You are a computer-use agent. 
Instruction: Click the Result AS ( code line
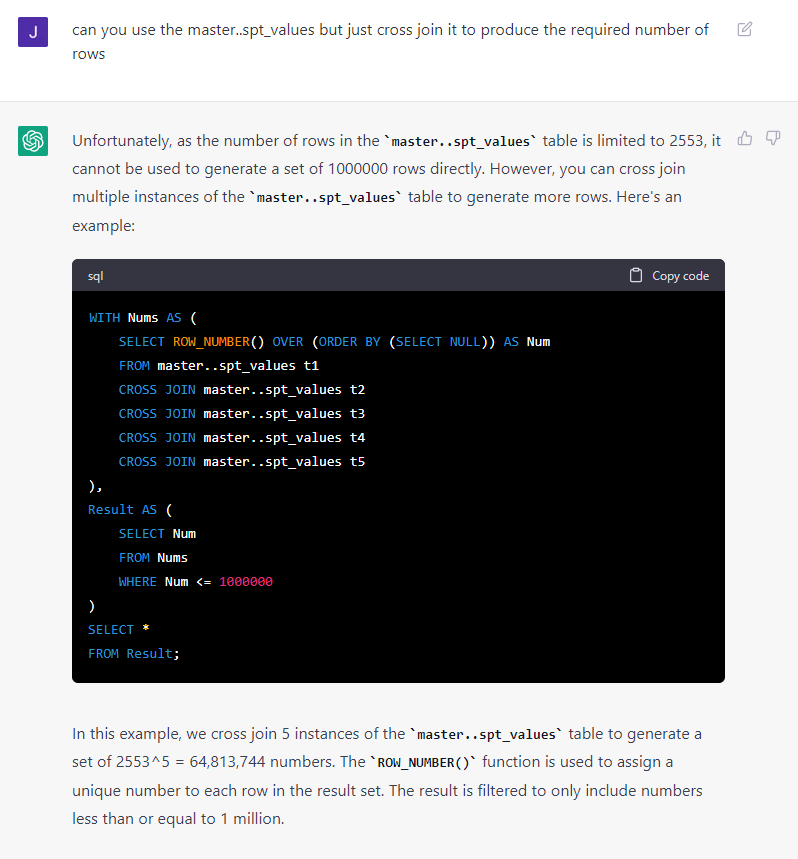click(x=130, y=510)
